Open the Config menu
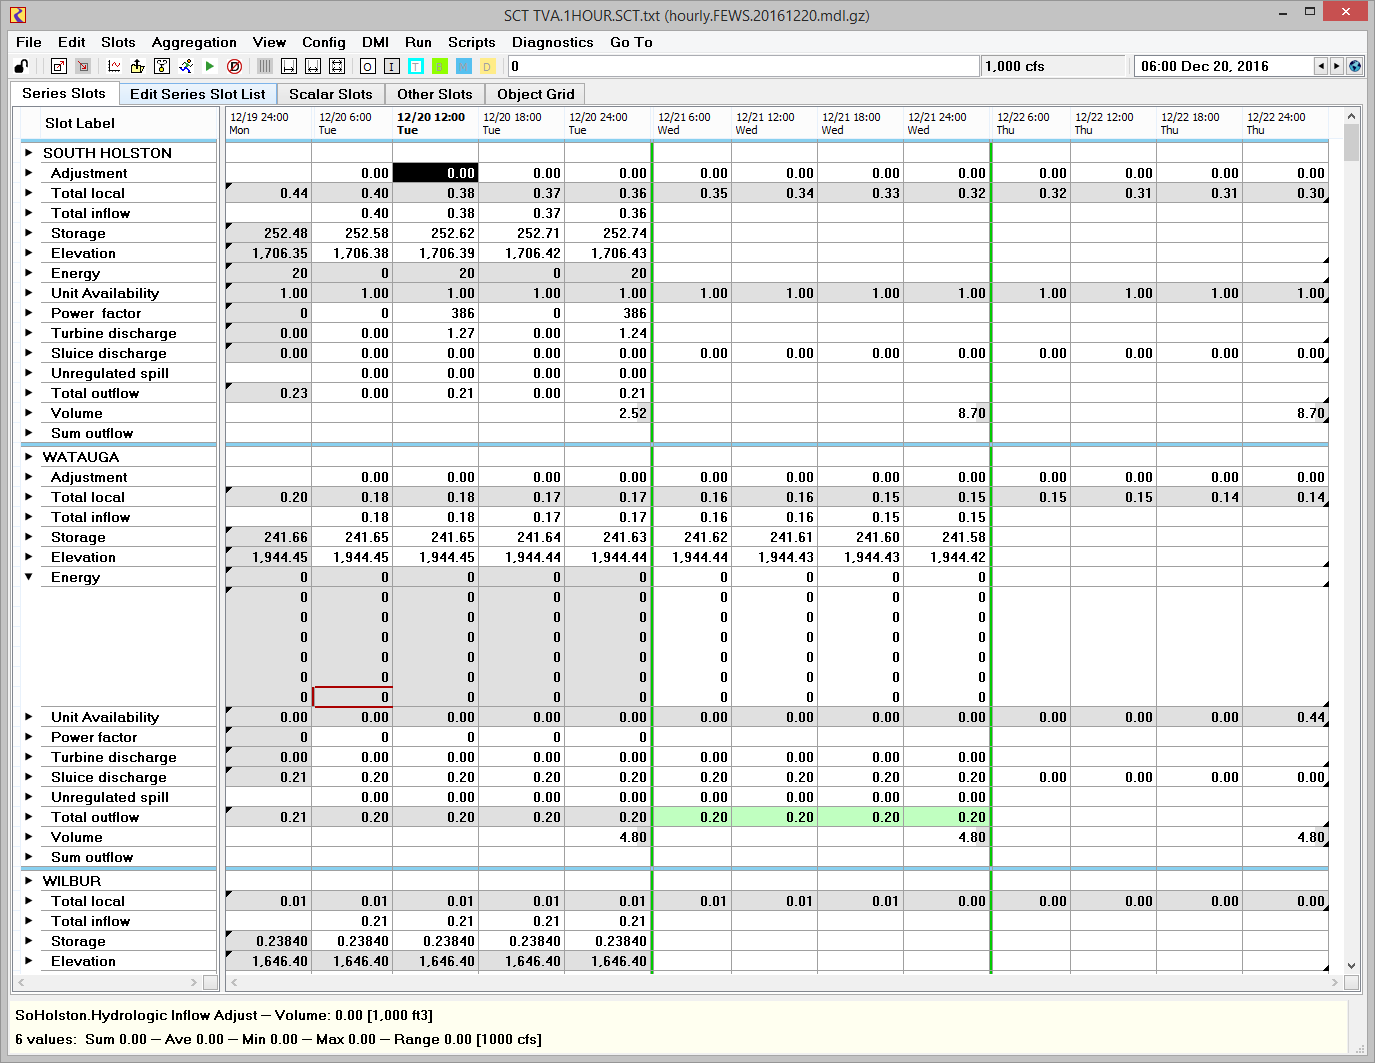The image size is (1375, 1063). tap(324, 42)
